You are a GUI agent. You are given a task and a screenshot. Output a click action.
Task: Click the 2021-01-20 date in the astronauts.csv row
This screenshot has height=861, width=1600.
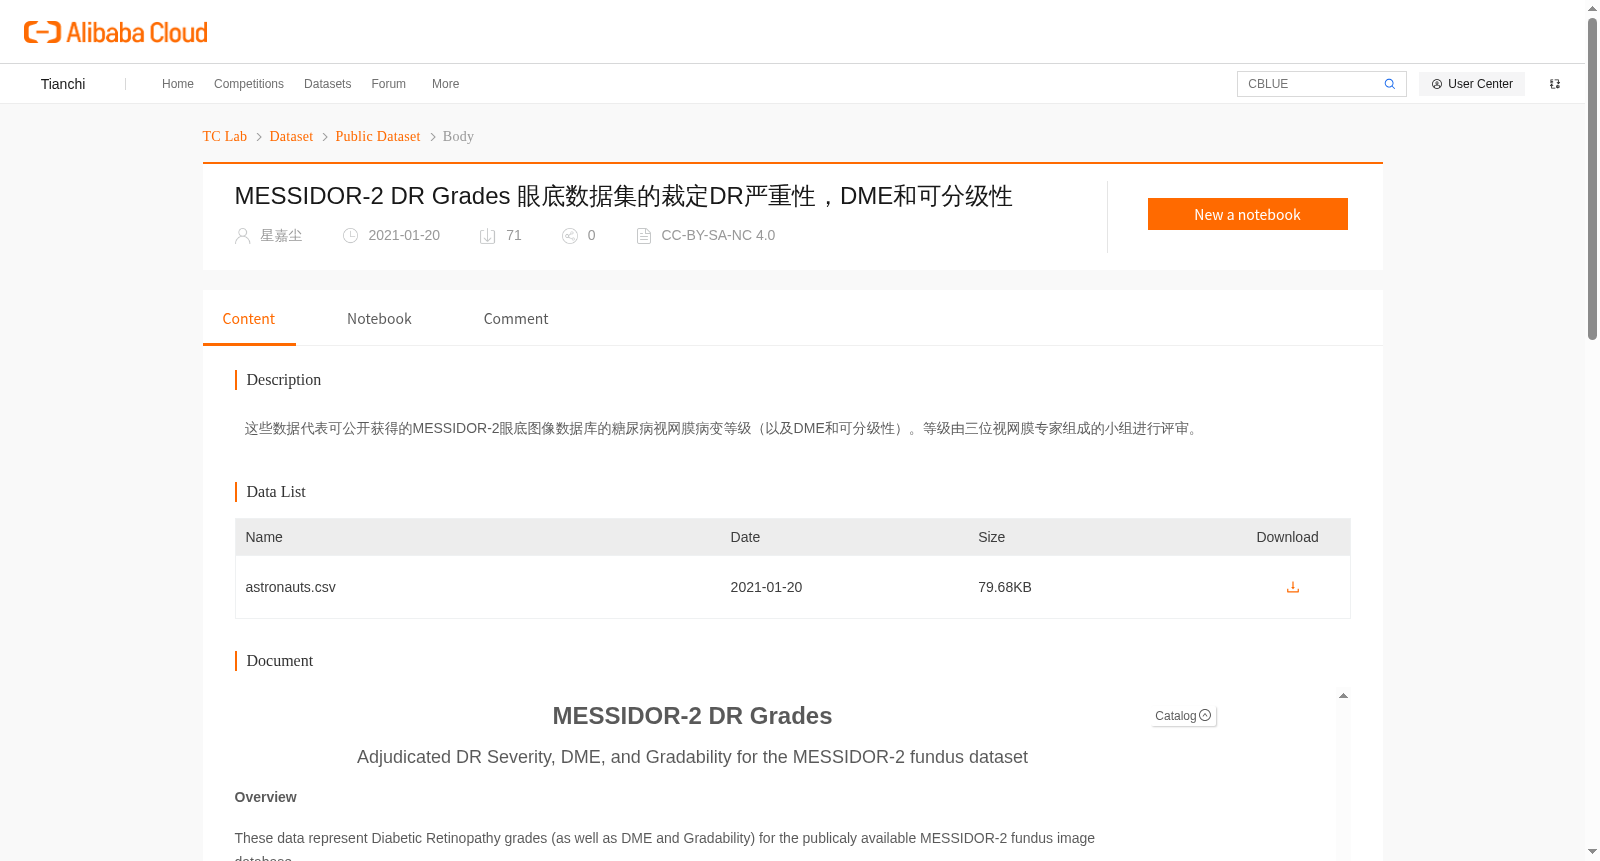[766, 587]
